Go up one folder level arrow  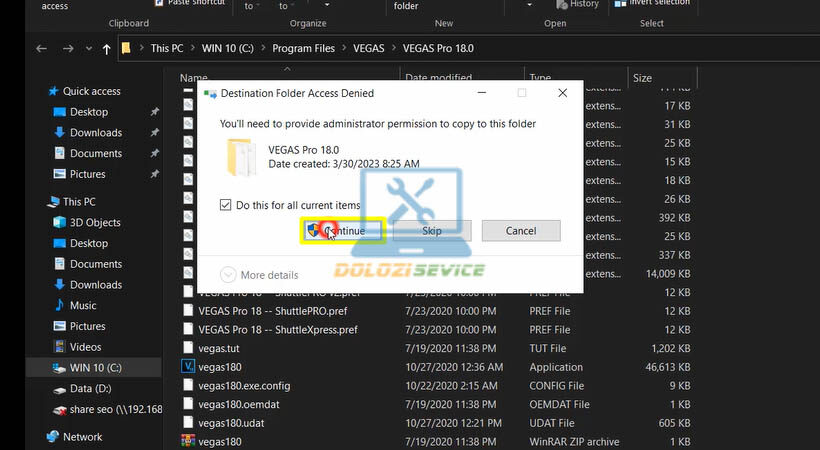click(107, 49)
